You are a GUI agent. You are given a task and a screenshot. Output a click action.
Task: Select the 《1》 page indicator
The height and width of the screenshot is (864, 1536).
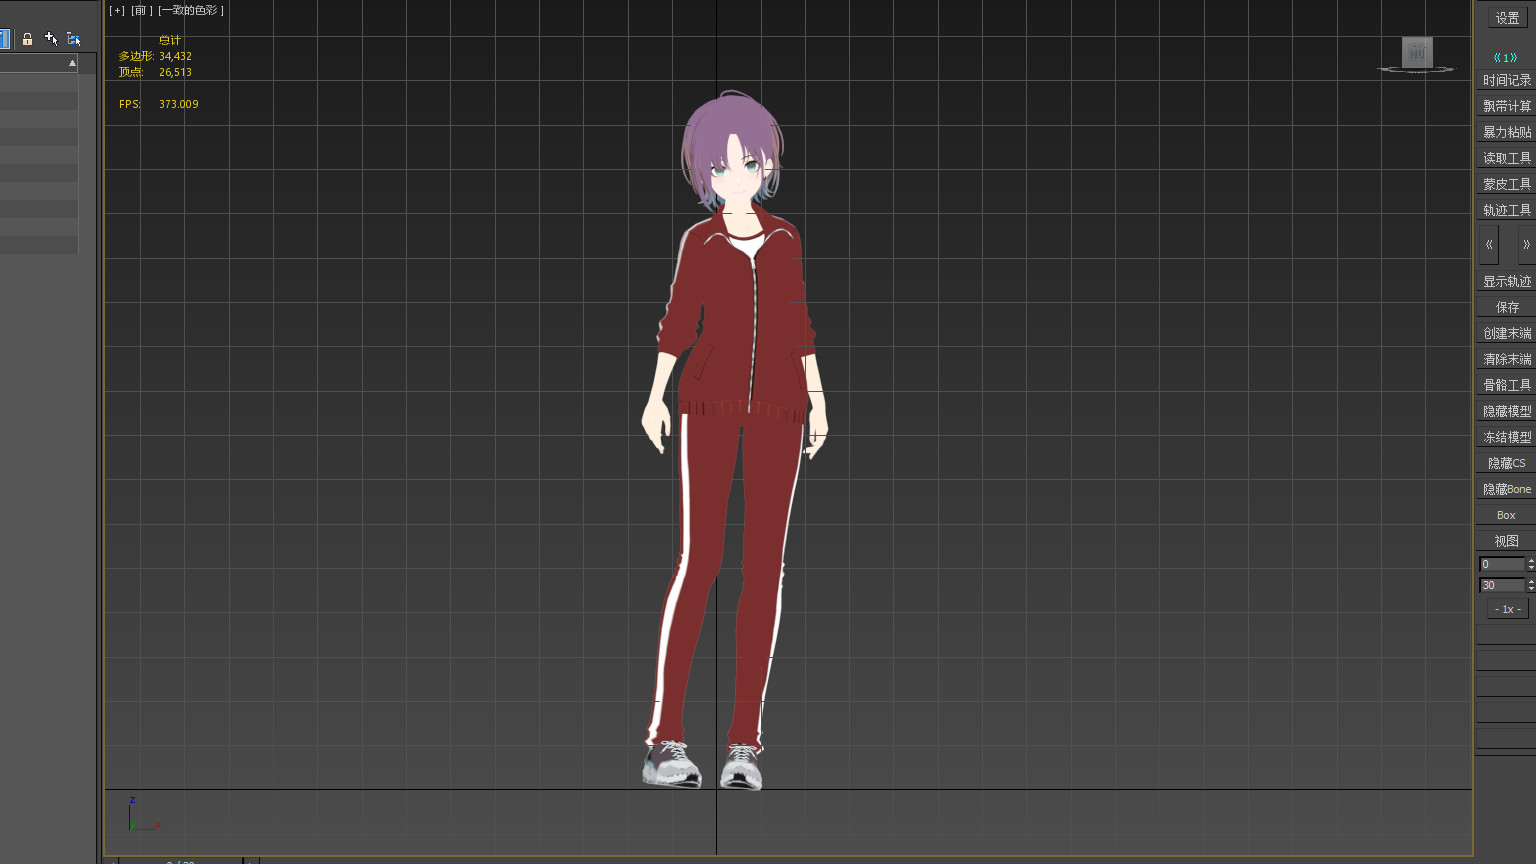pyautogui.click(x=1505, y=57)
